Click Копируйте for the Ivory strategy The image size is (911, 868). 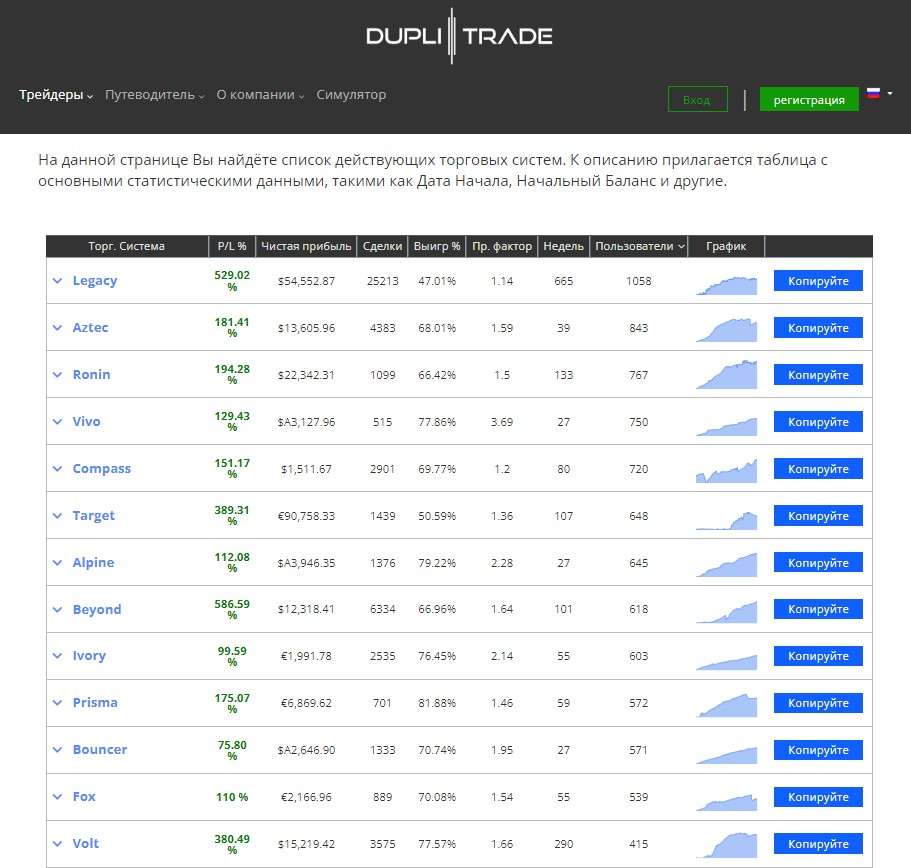point(818,656)
